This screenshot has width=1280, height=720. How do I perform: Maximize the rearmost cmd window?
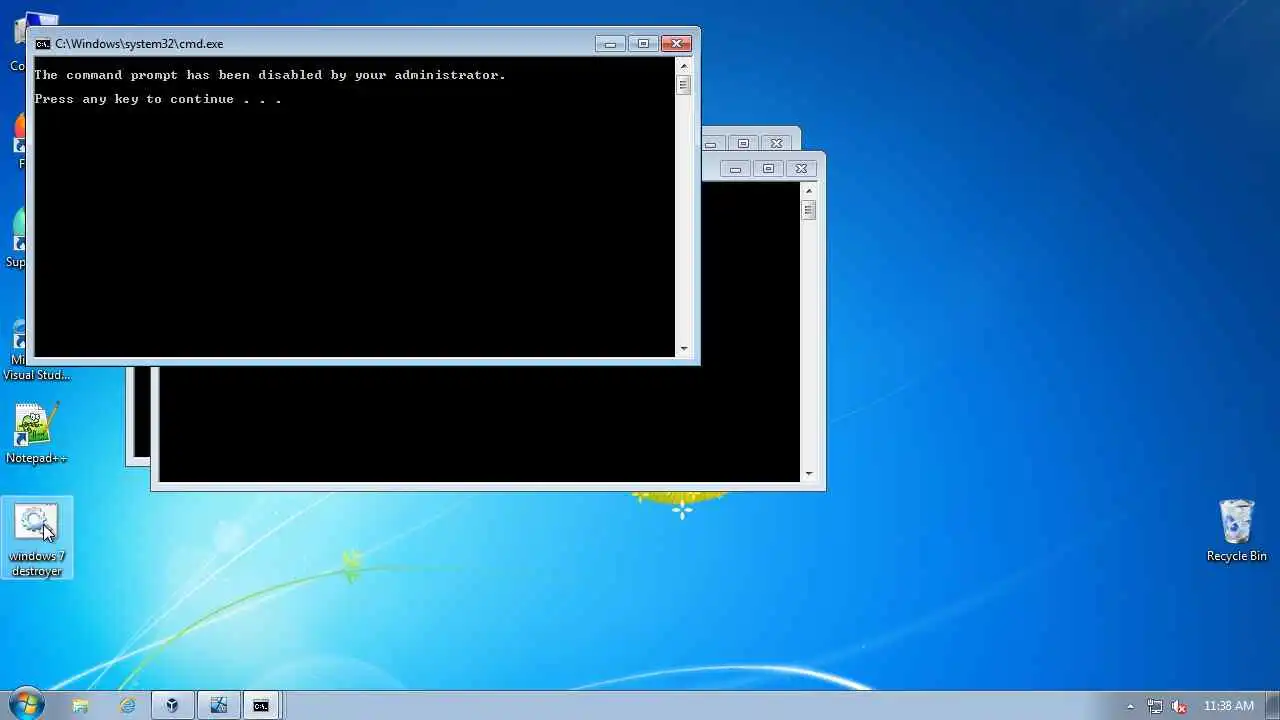pos(743,143)
